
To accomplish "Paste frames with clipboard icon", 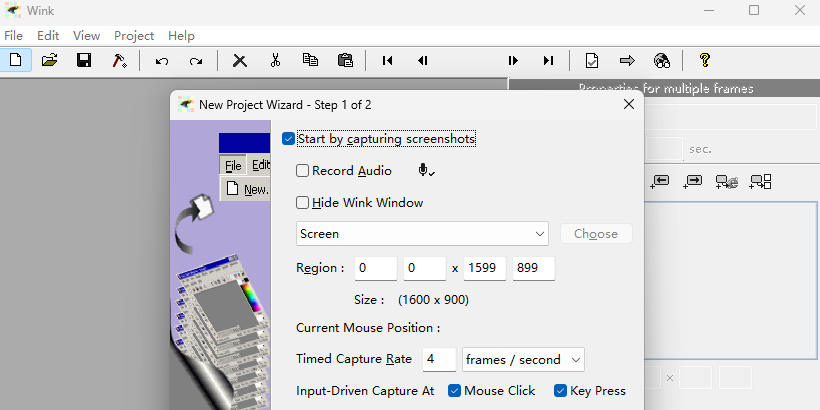I will [x=345, y=60].
